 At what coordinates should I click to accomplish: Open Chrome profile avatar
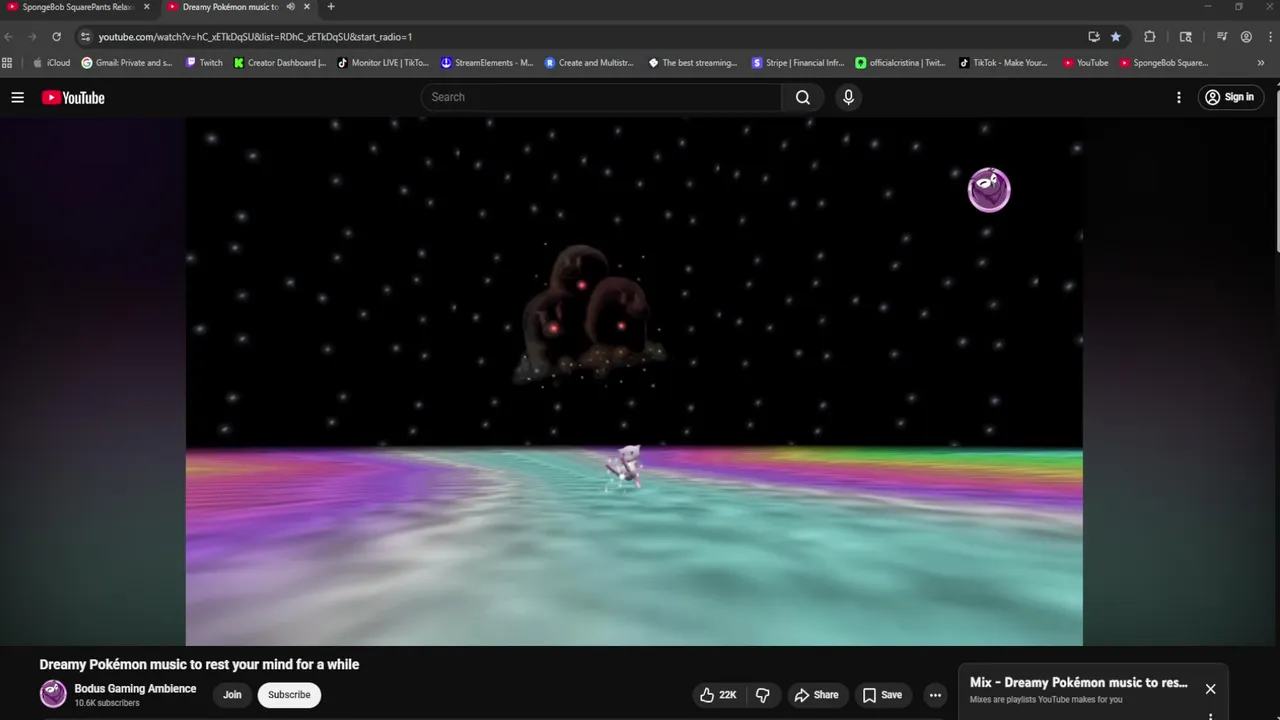coord(1246,37)
